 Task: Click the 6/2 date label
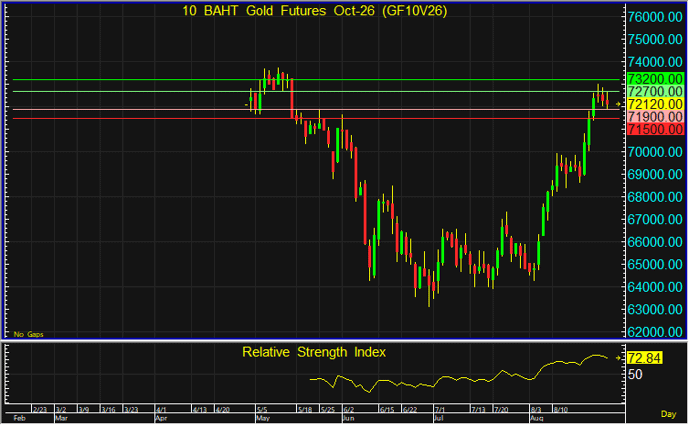[349, 410]
